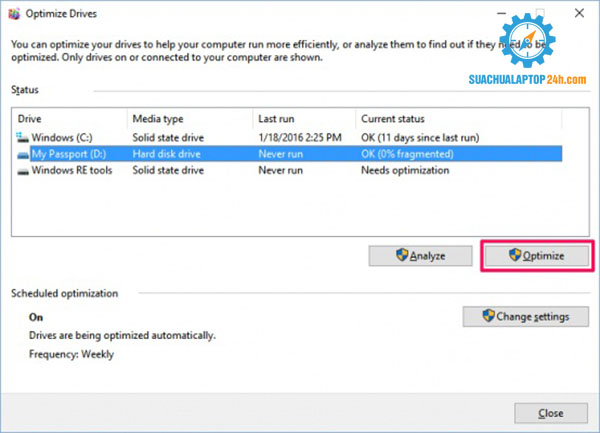Screen dimensions: 600x433
Task: Click the My Passport (D:) drive icon
Action: coord(23,154)
